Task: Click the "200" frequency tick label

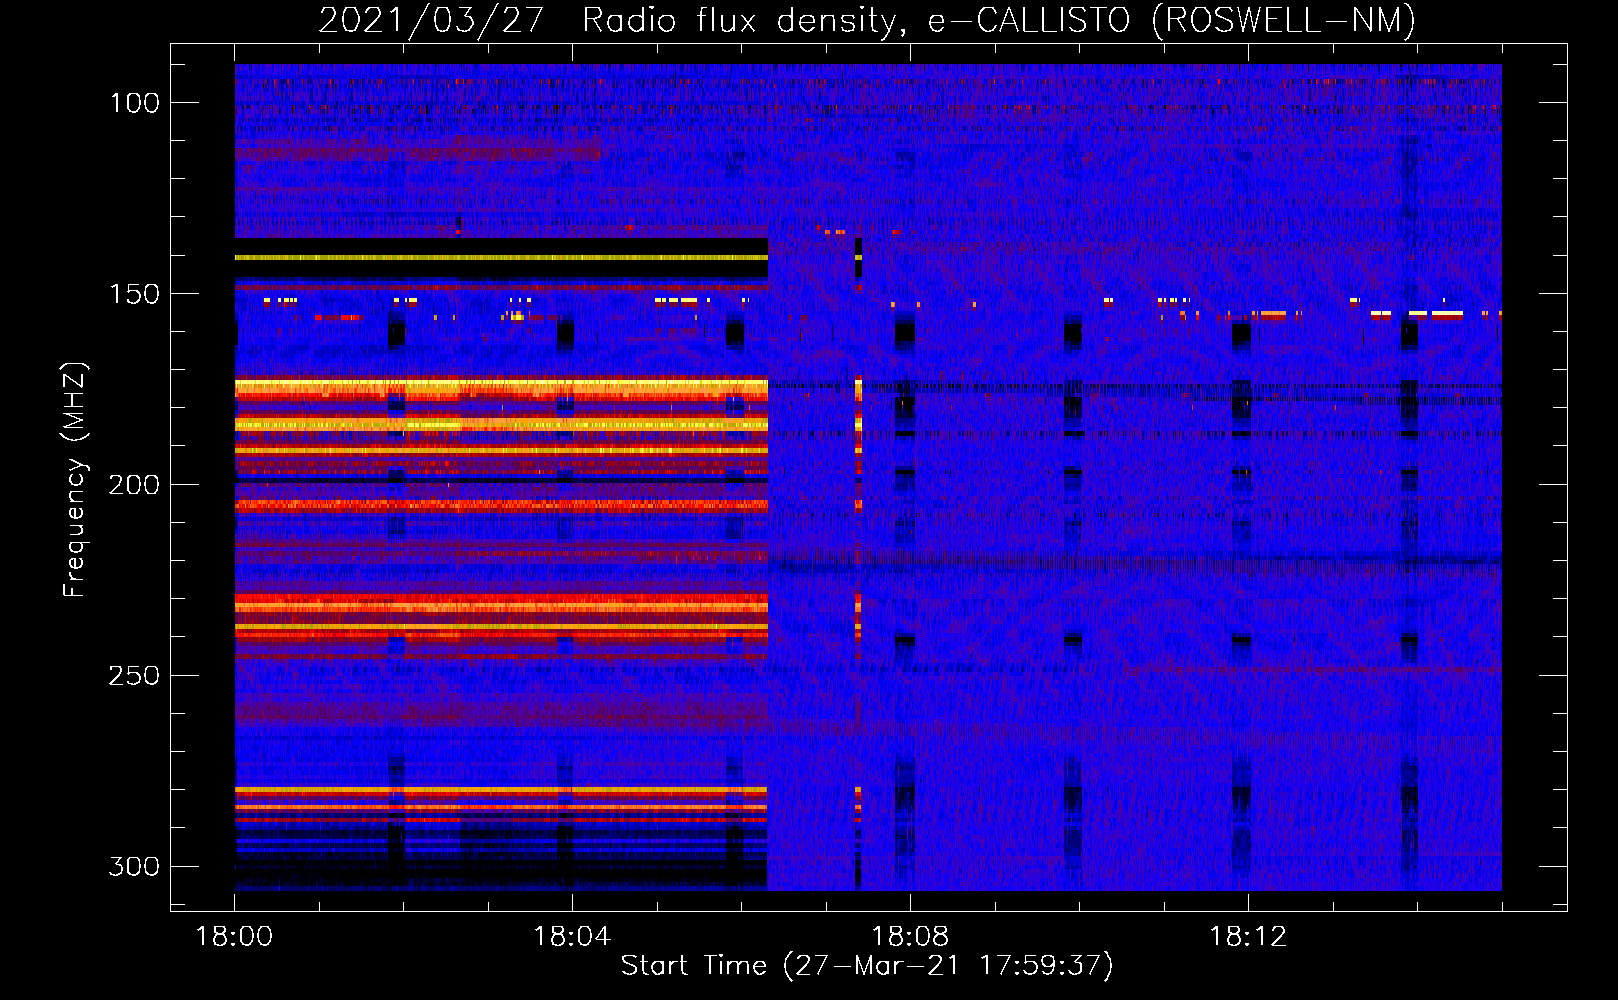Action: (134, 485)
